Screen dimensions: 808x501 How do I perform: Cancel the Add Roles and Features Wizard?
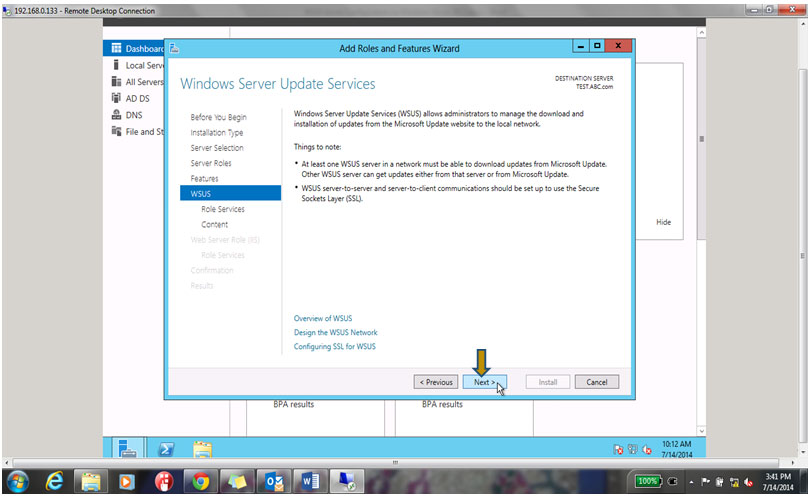(597, 382)
